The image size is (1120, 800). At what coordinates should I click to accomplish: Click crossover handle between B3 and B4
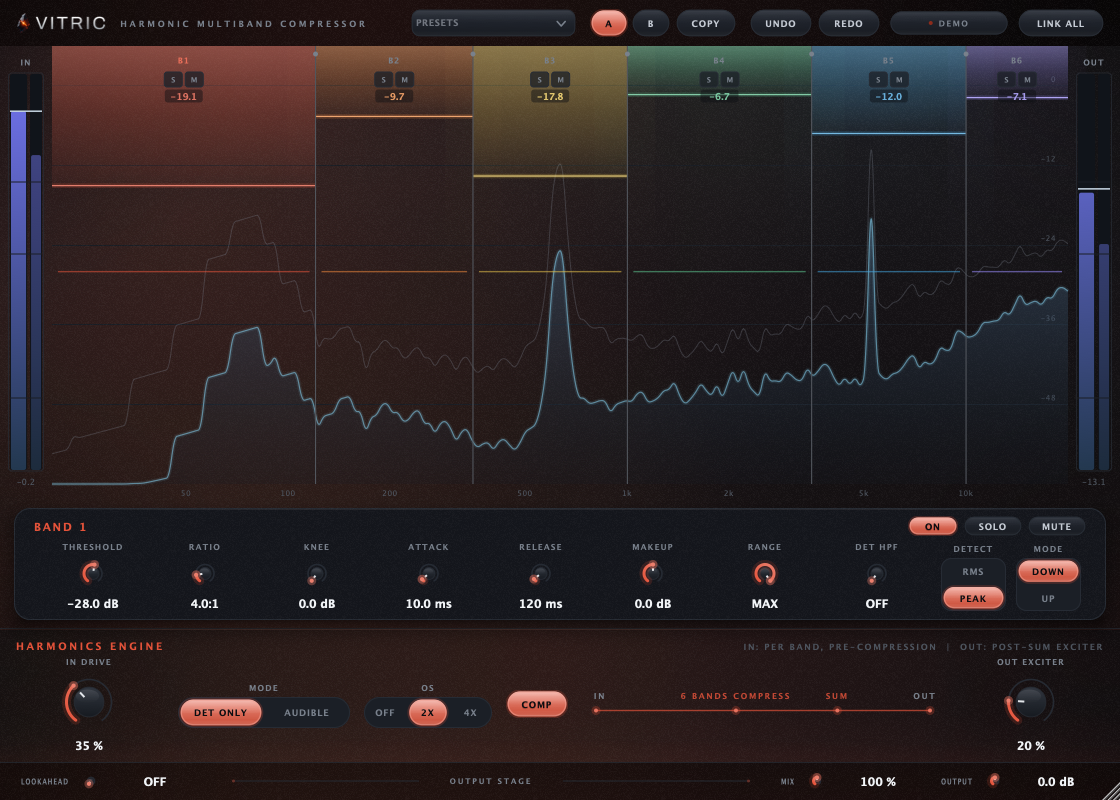coord(627,53)
